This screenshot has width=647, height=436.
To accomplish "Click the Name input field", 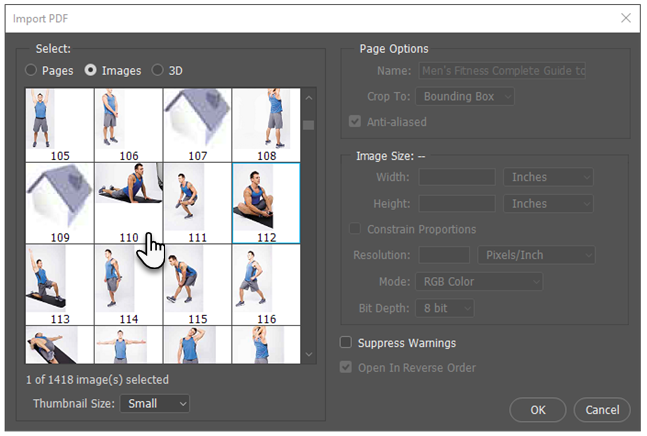I will tap(502, 71).
